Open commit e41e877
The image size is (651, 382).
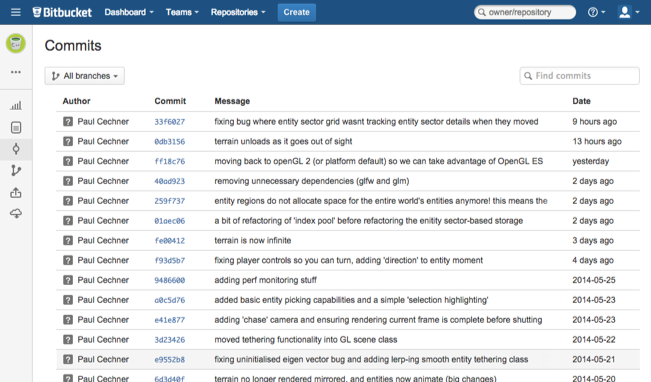coord(170,320)
